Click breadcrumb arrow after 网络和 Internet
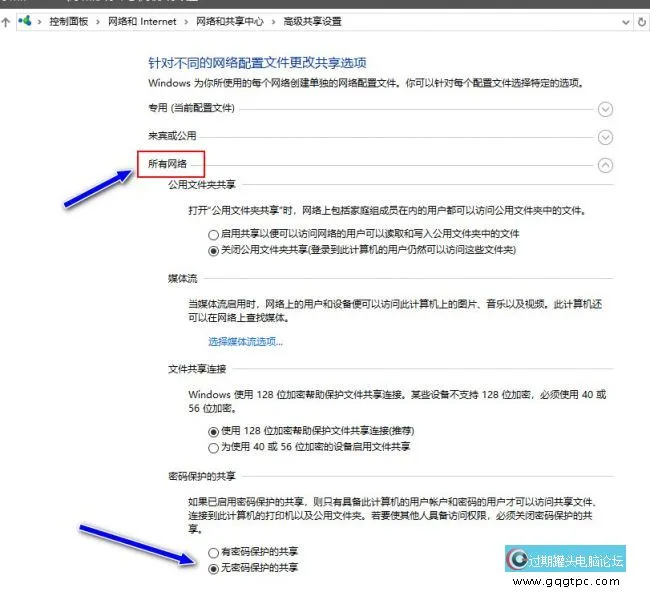Viewport: 650px width, 600px height. point(184,20)
